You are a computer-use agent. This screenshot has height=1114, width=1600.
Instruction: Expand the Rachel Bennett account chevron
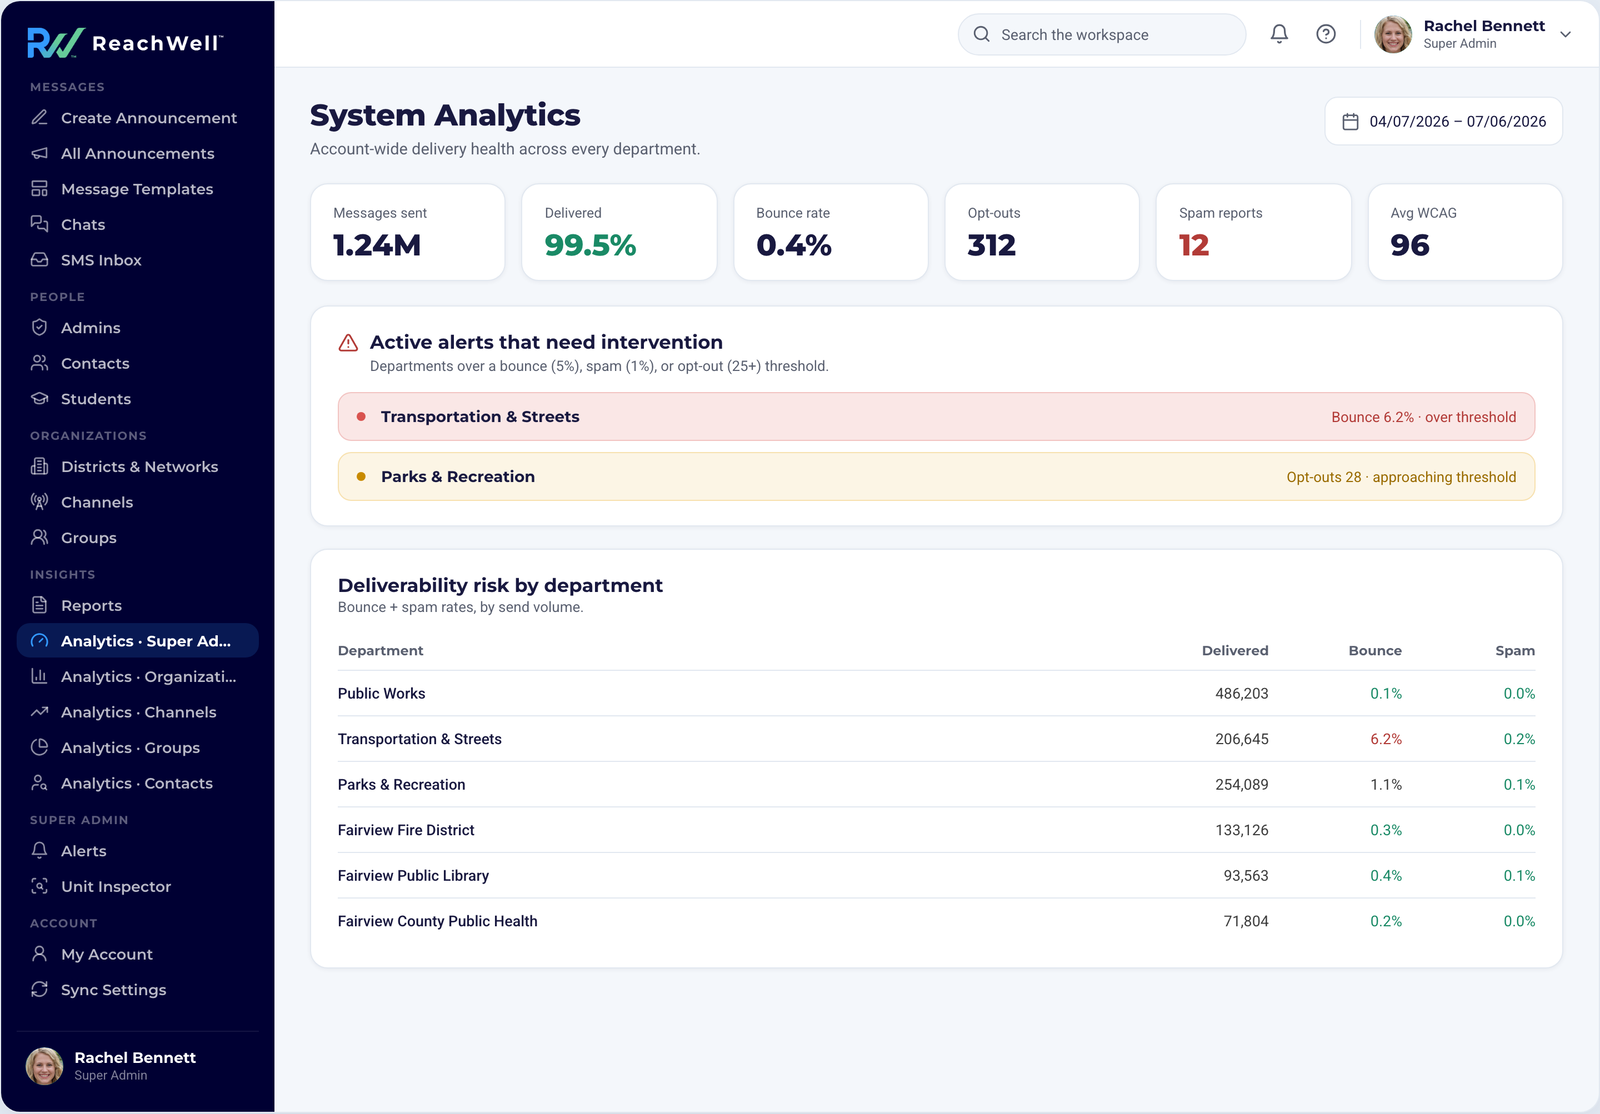[1566, 34]
